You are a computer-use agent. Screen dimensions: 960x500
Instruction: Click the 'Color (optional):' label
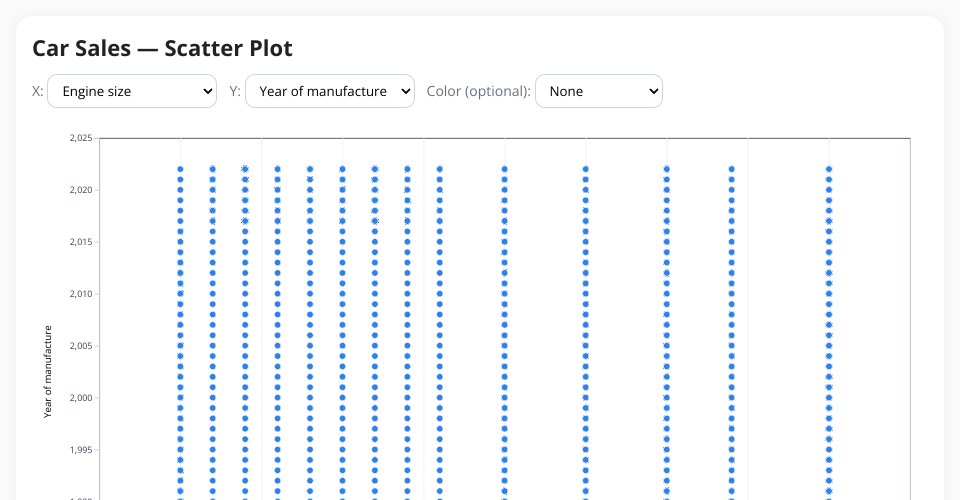click(x=478, y=91)
